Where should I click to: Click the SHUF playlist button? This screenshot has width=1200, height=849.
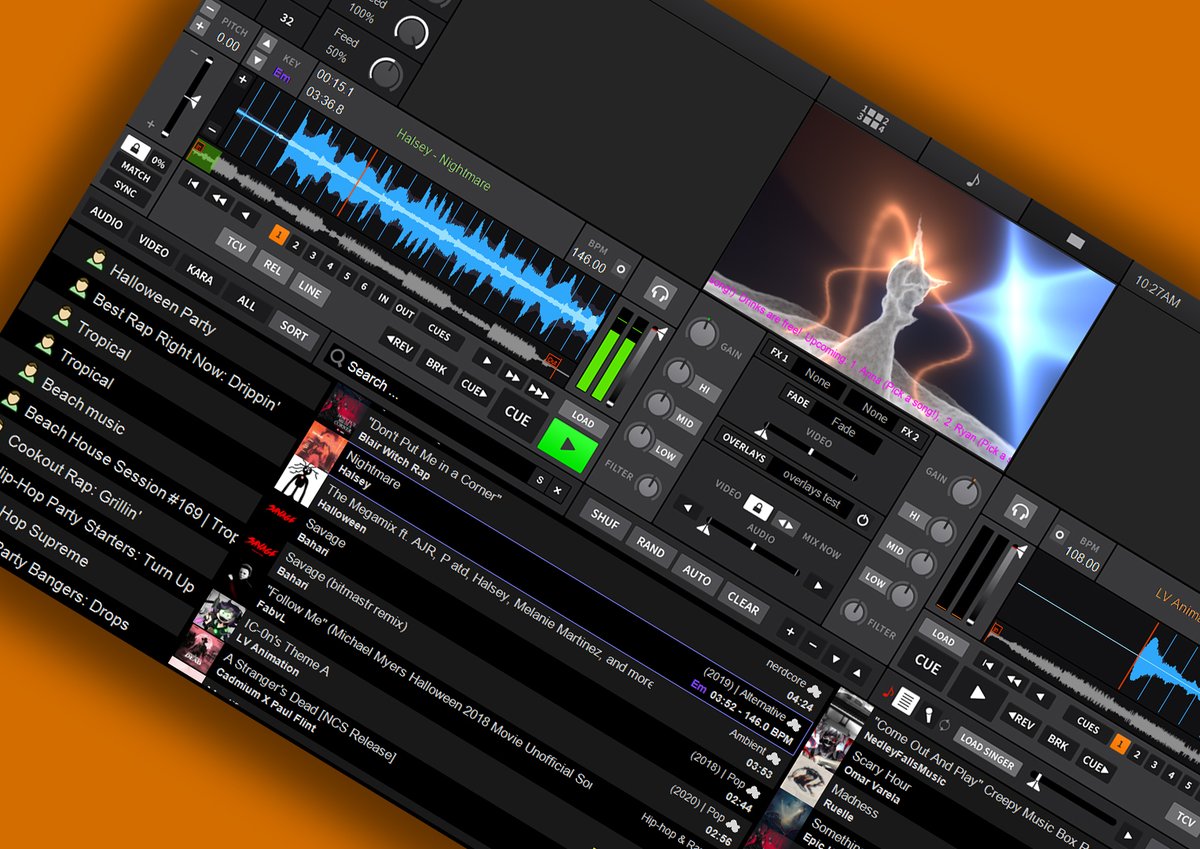(x=605, y=519)
